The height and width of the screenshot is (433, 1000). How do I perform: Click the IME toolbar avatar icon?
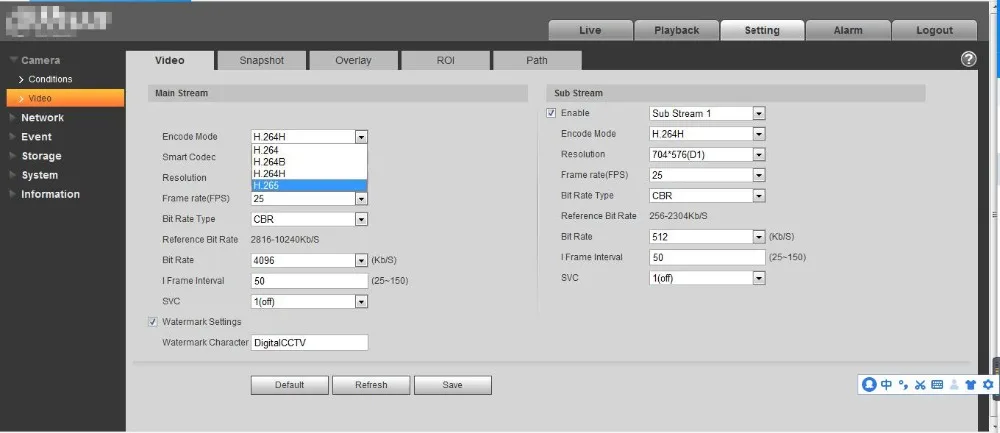pyautogui.click(x=869, y=385)
